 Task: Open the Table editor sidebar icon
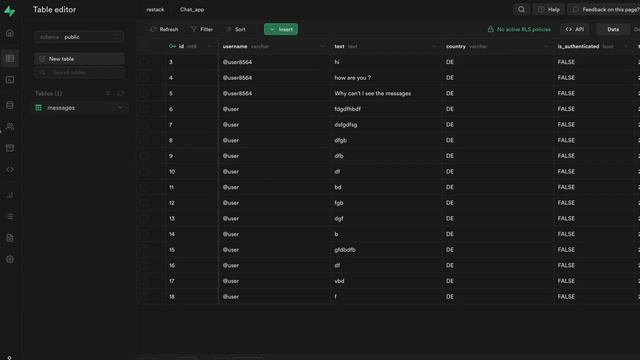[10, 58]
